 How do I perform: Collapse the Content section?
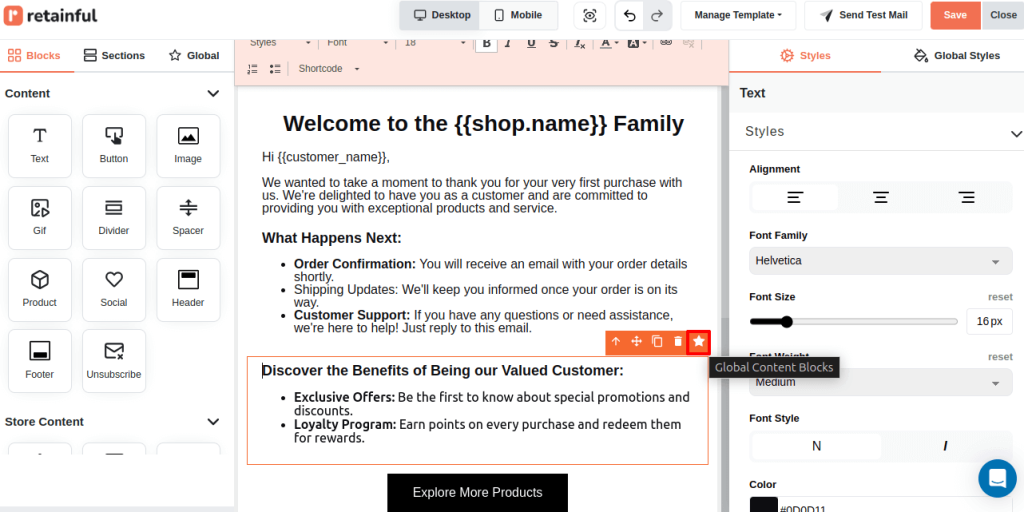213,93
